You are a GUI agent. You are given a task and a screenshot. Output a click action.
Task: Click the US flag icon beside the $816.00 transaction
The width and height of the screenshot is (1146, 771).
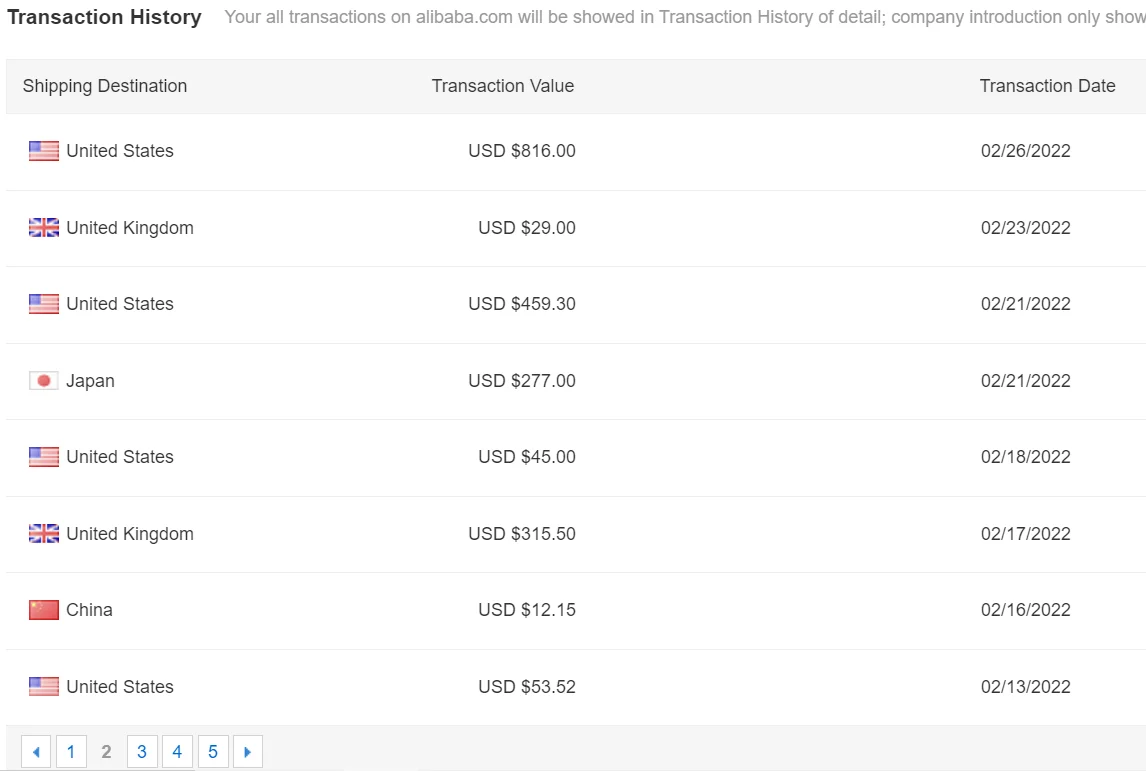click(44, 151)
